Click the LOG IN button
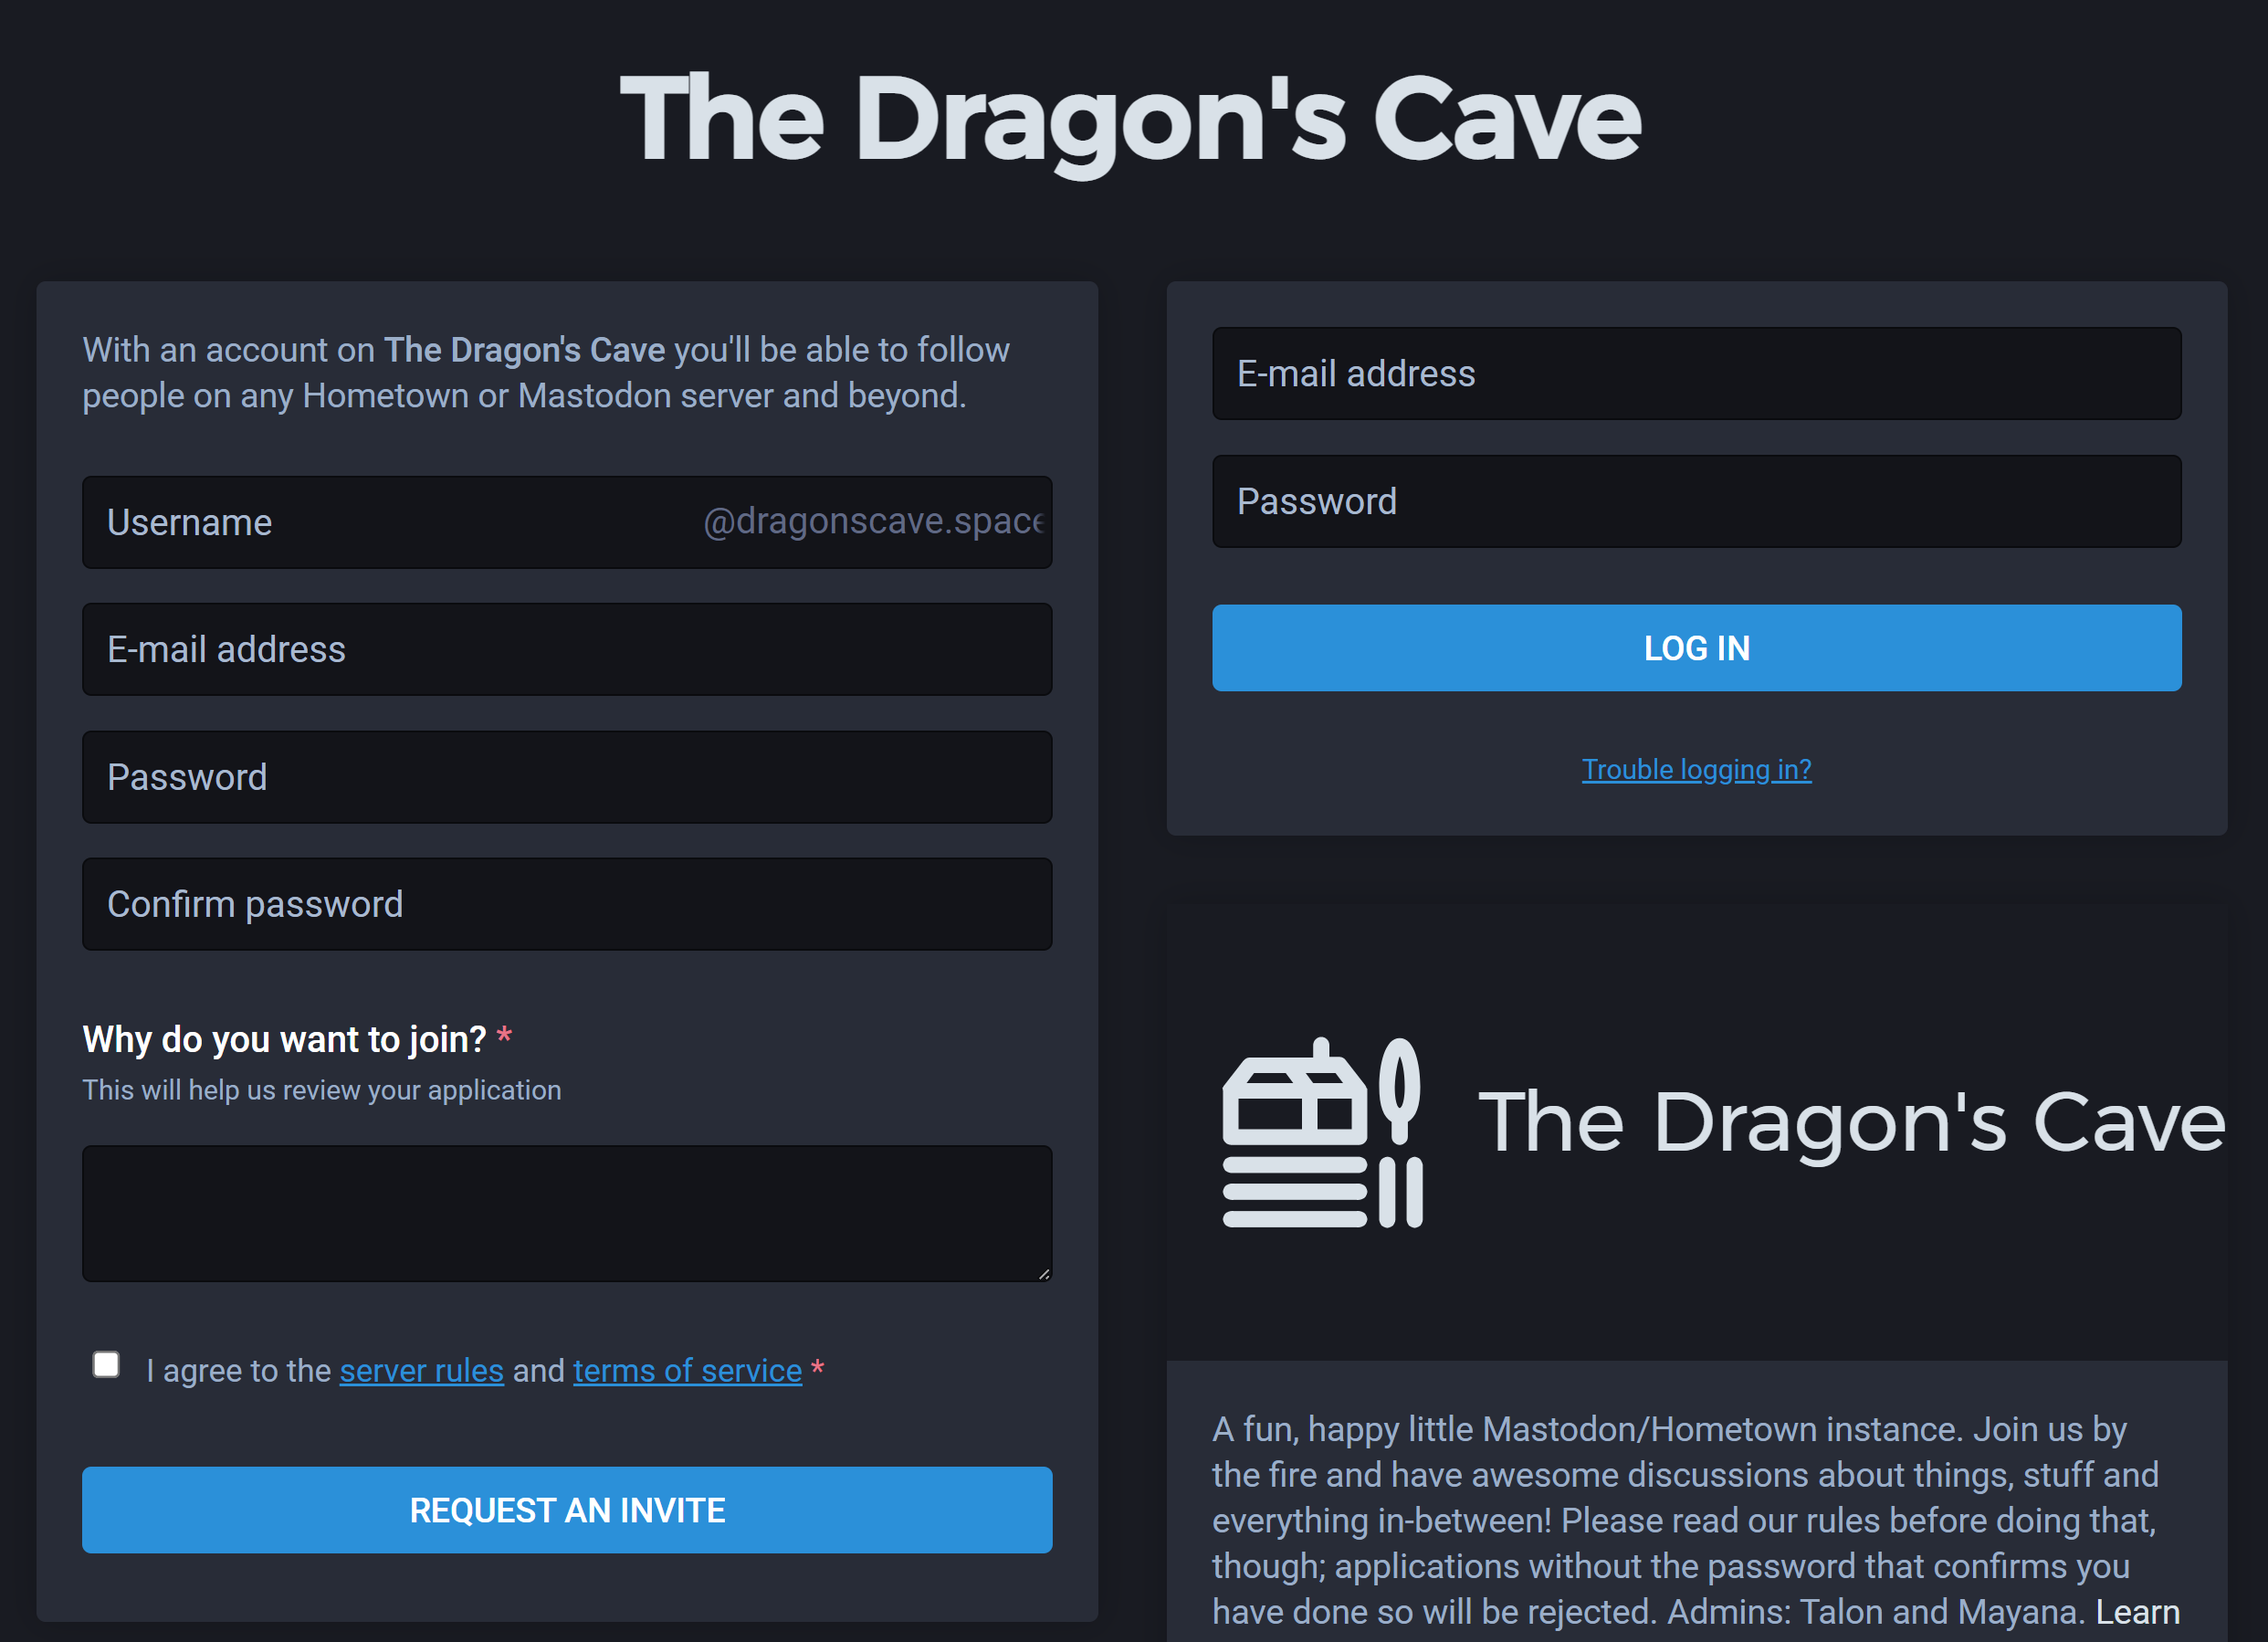The height and width of the screenshot is (1642, 2268). [1696, 648]
